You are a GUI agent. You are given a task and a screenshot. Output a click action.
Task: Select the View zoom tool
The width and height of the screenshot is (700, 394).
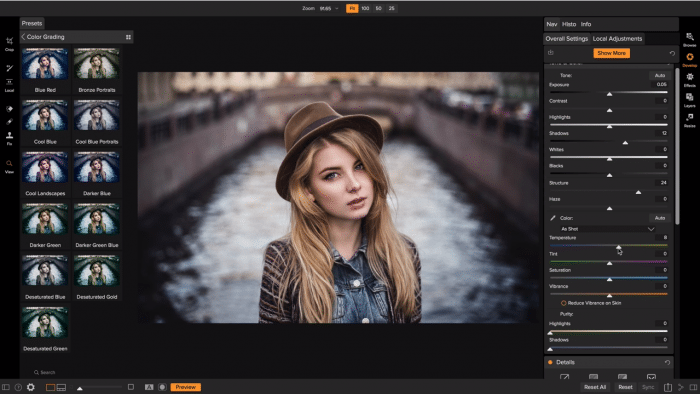click(x=9, y=166)
